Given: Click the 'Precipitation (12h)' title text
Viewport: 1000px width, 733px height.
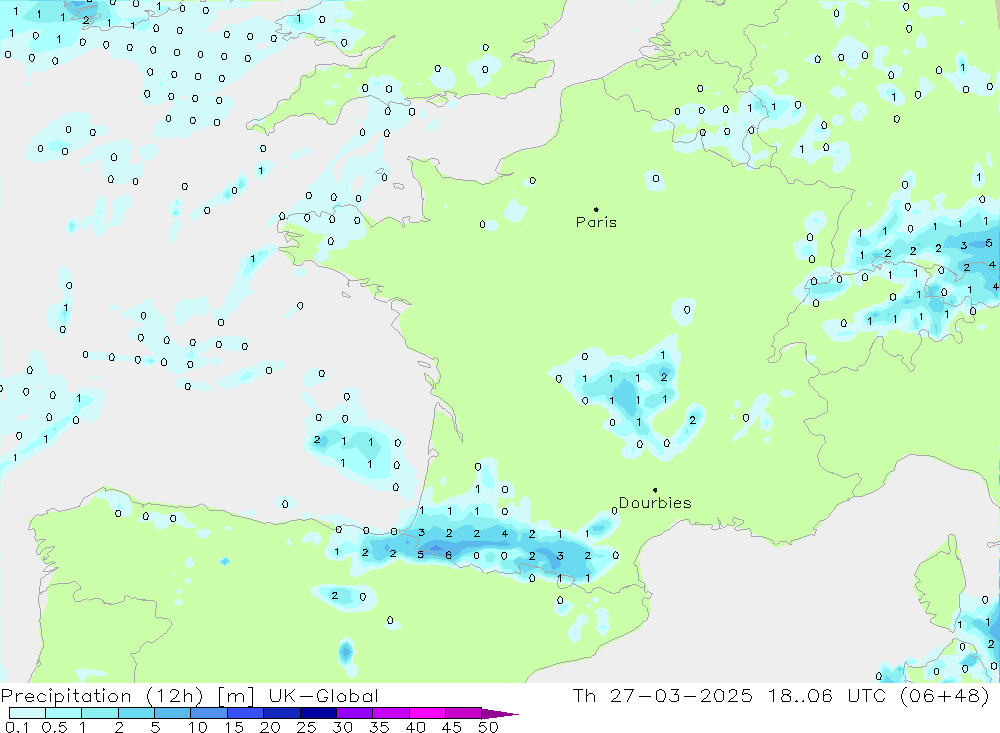Looking at the screenshot, I should [x=102, y=695].
